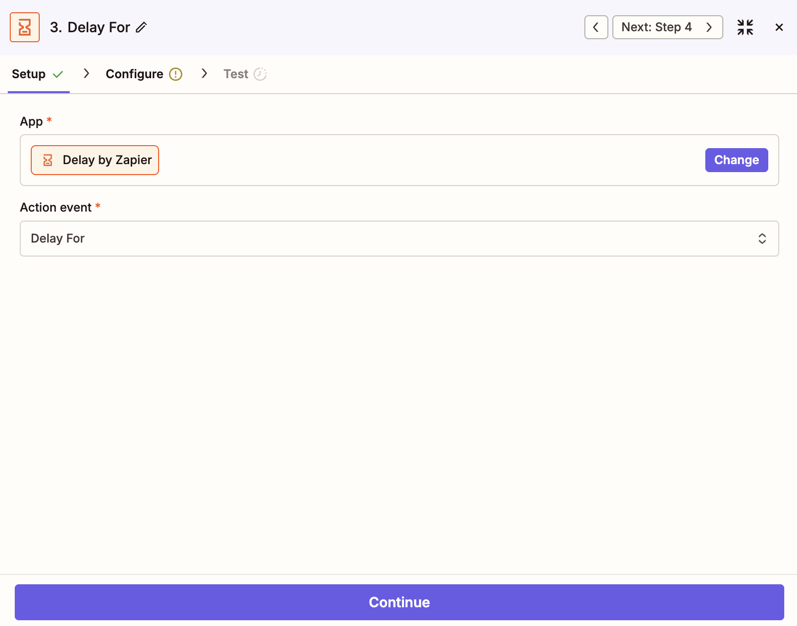Go to previous step arrow button
Image resolution: width=797 pixels, height=626 pixels.
(596, 27)
